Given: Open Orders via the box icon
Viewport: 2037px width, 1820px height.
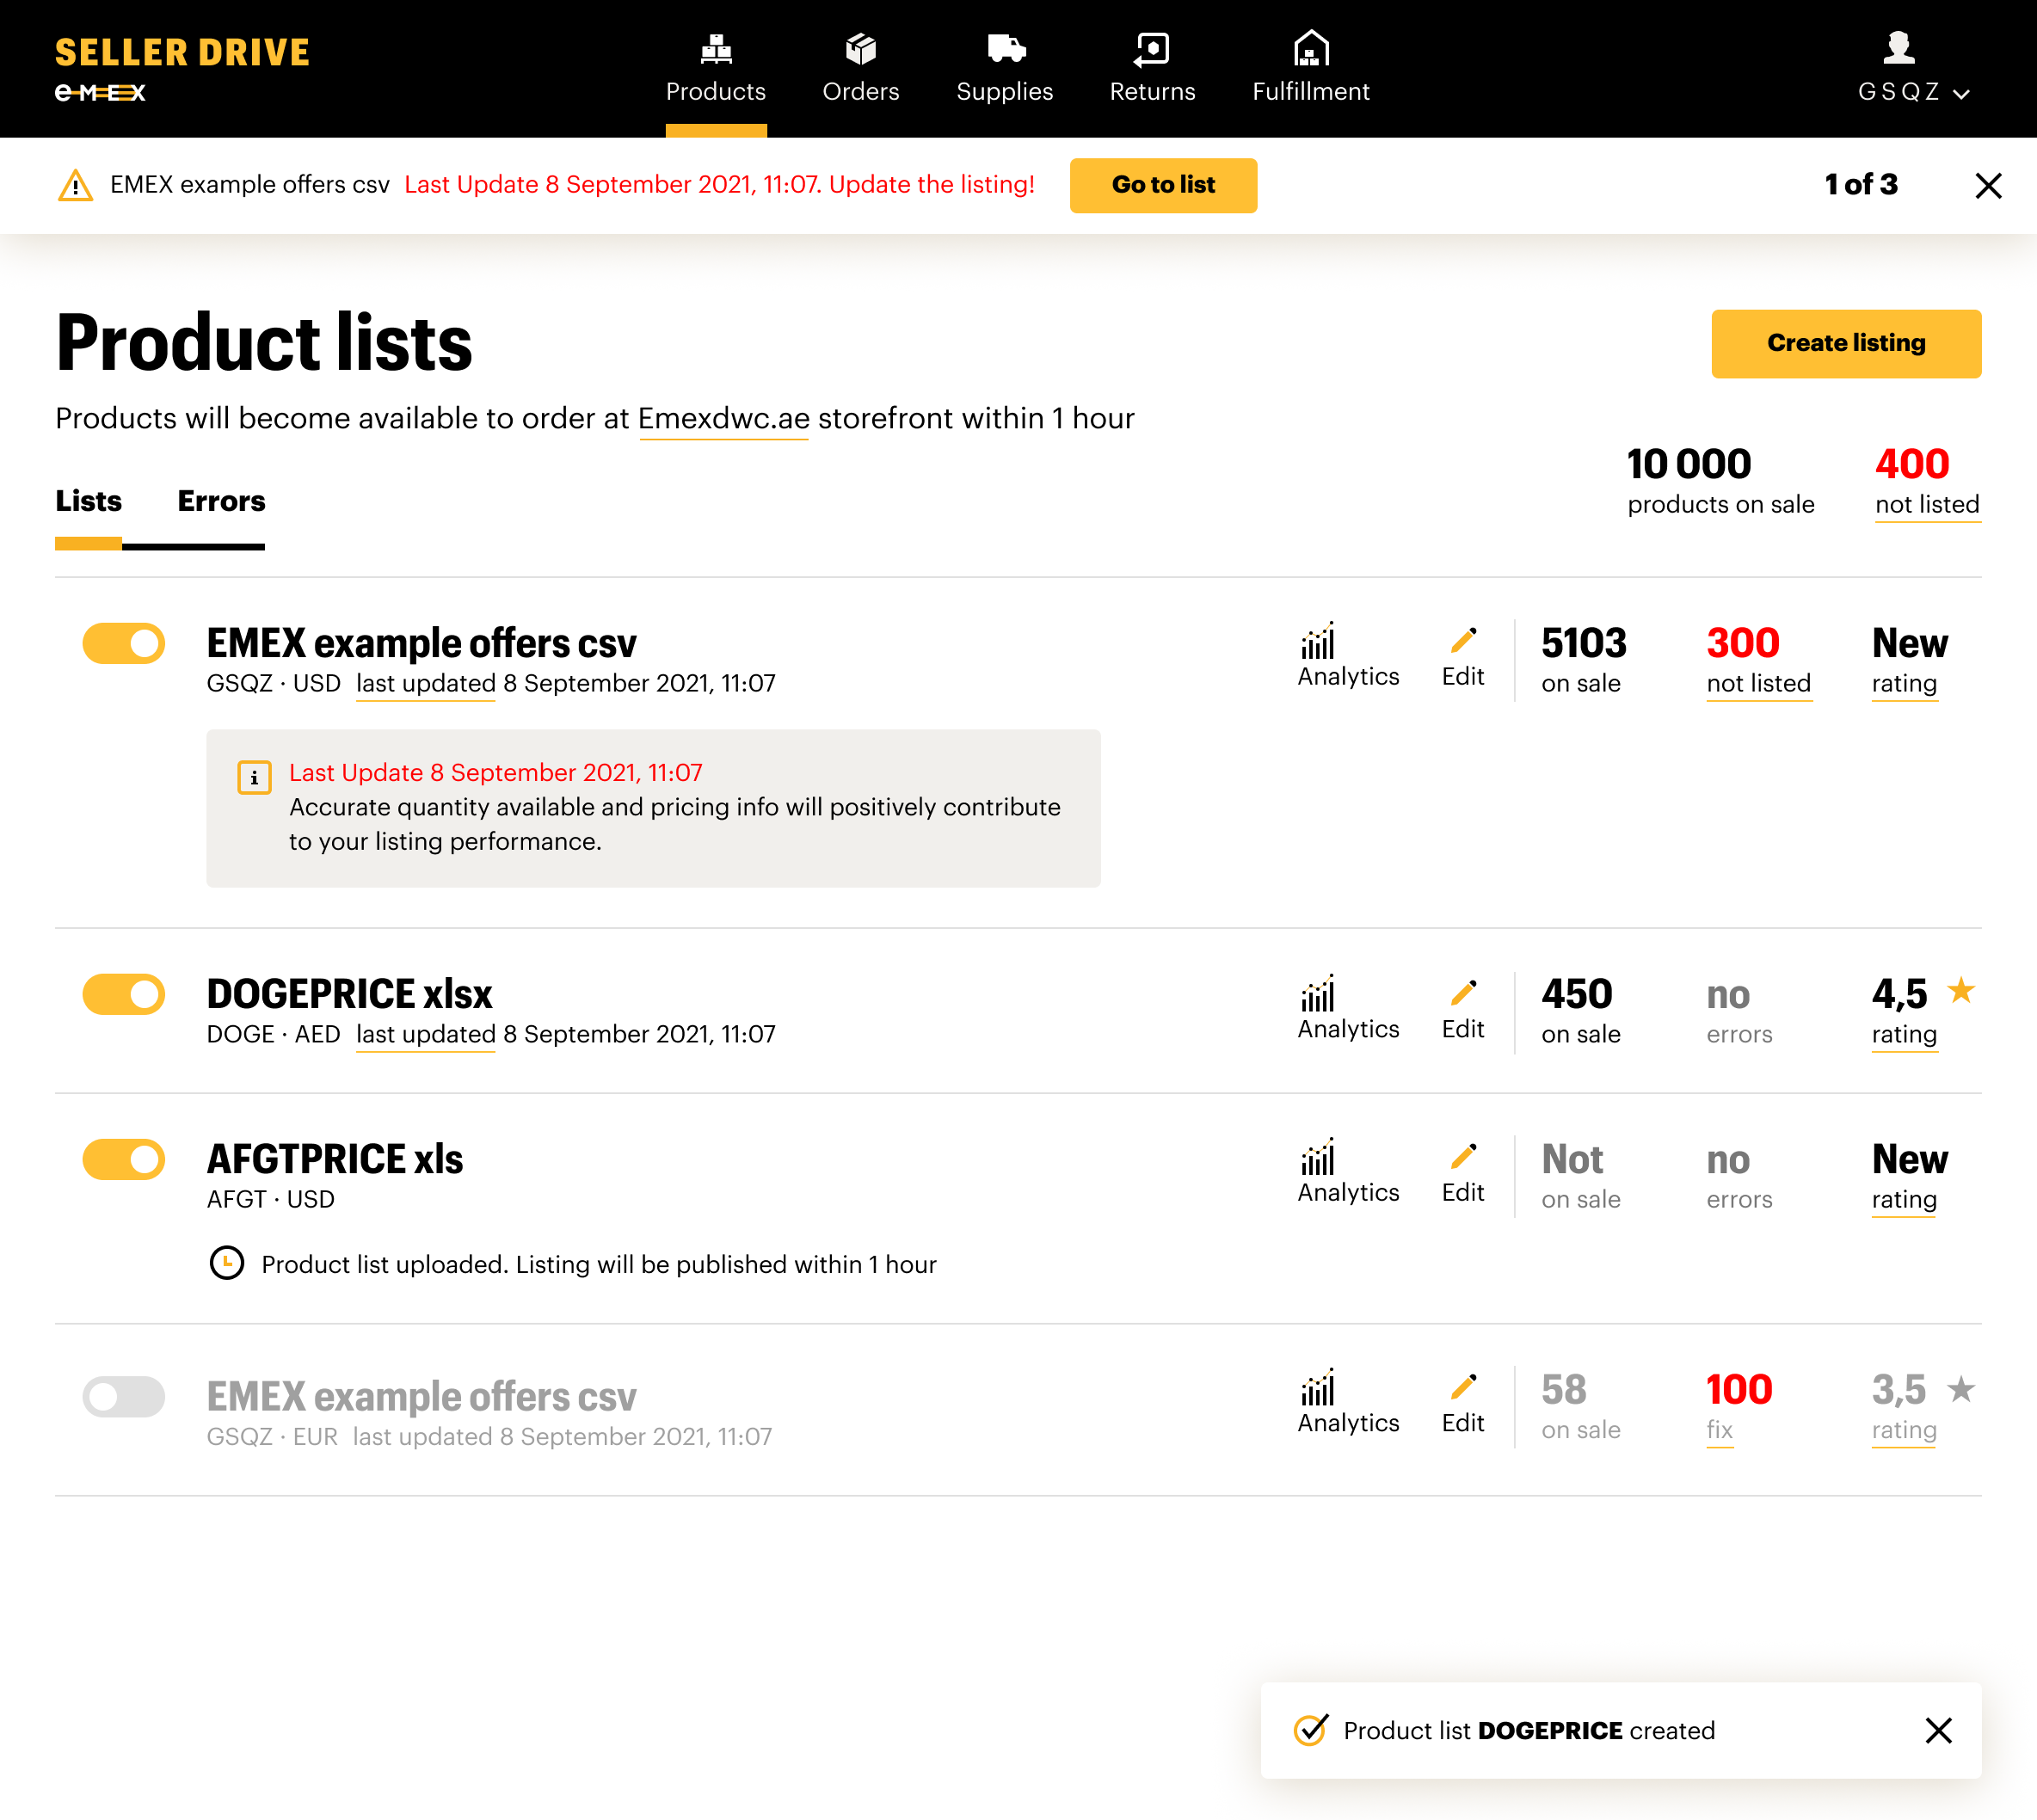Looking at the screenshot, I should pyautogui.click(x=860, y=48).
